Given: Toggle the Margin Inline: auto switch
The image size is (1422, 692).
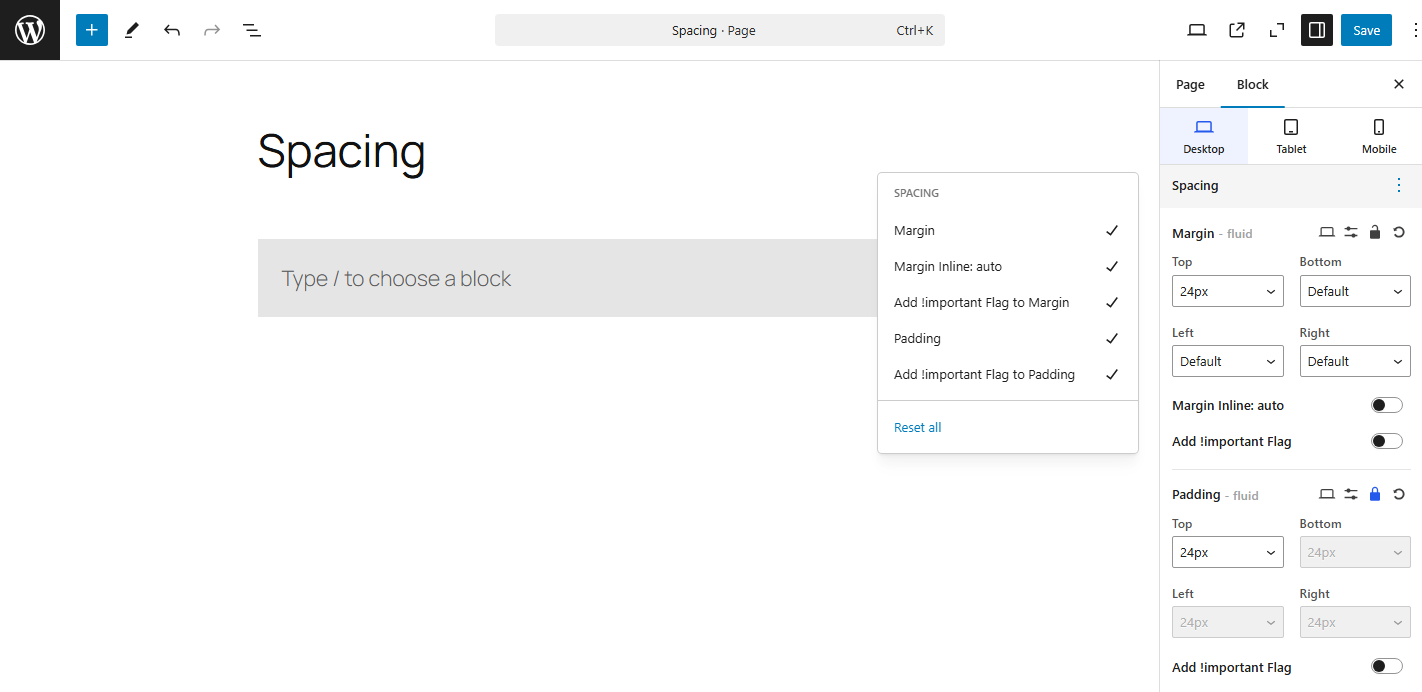Looking at the screenshot, I should point(1387,405).
